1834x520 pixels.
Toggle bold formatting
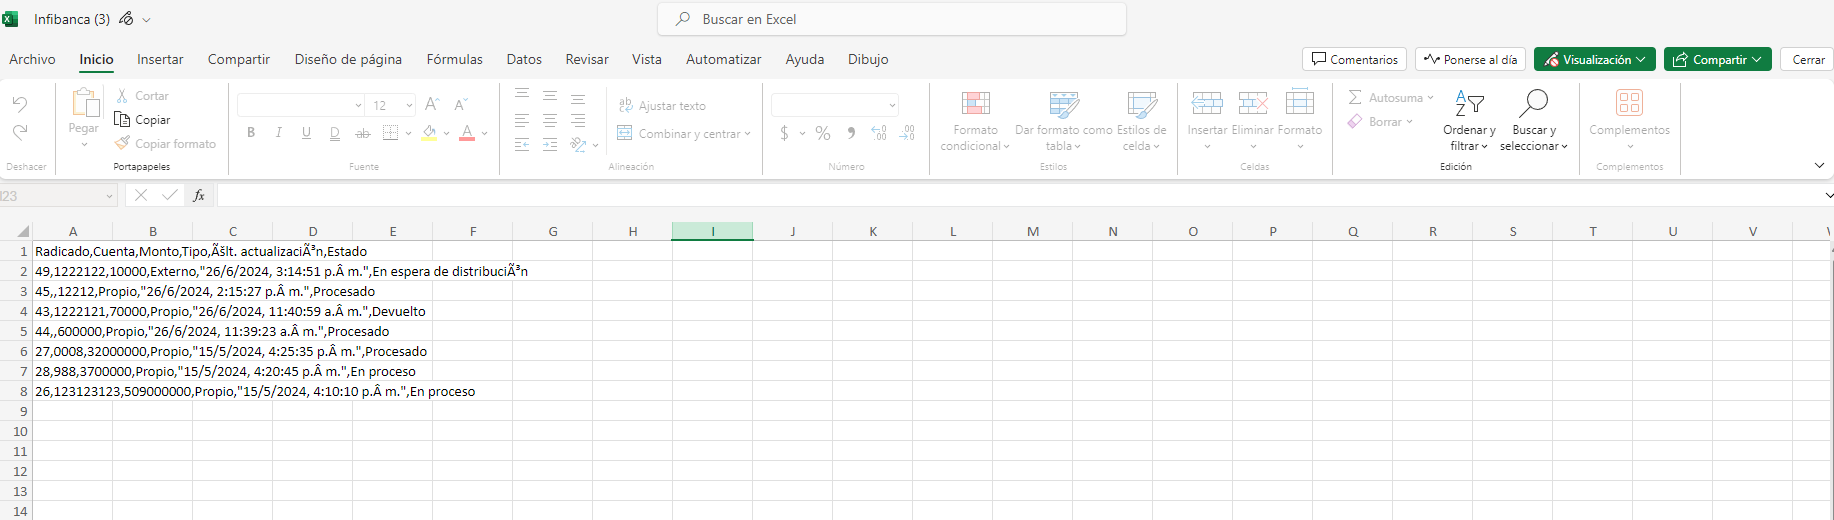point(251,133)
